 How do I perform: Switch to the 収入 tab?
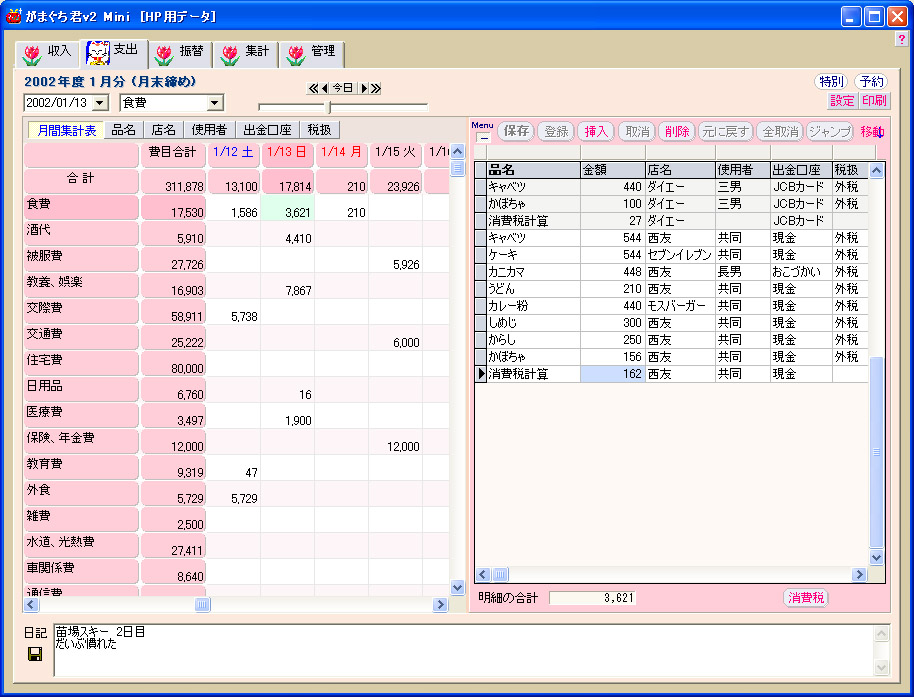(47, 52)
